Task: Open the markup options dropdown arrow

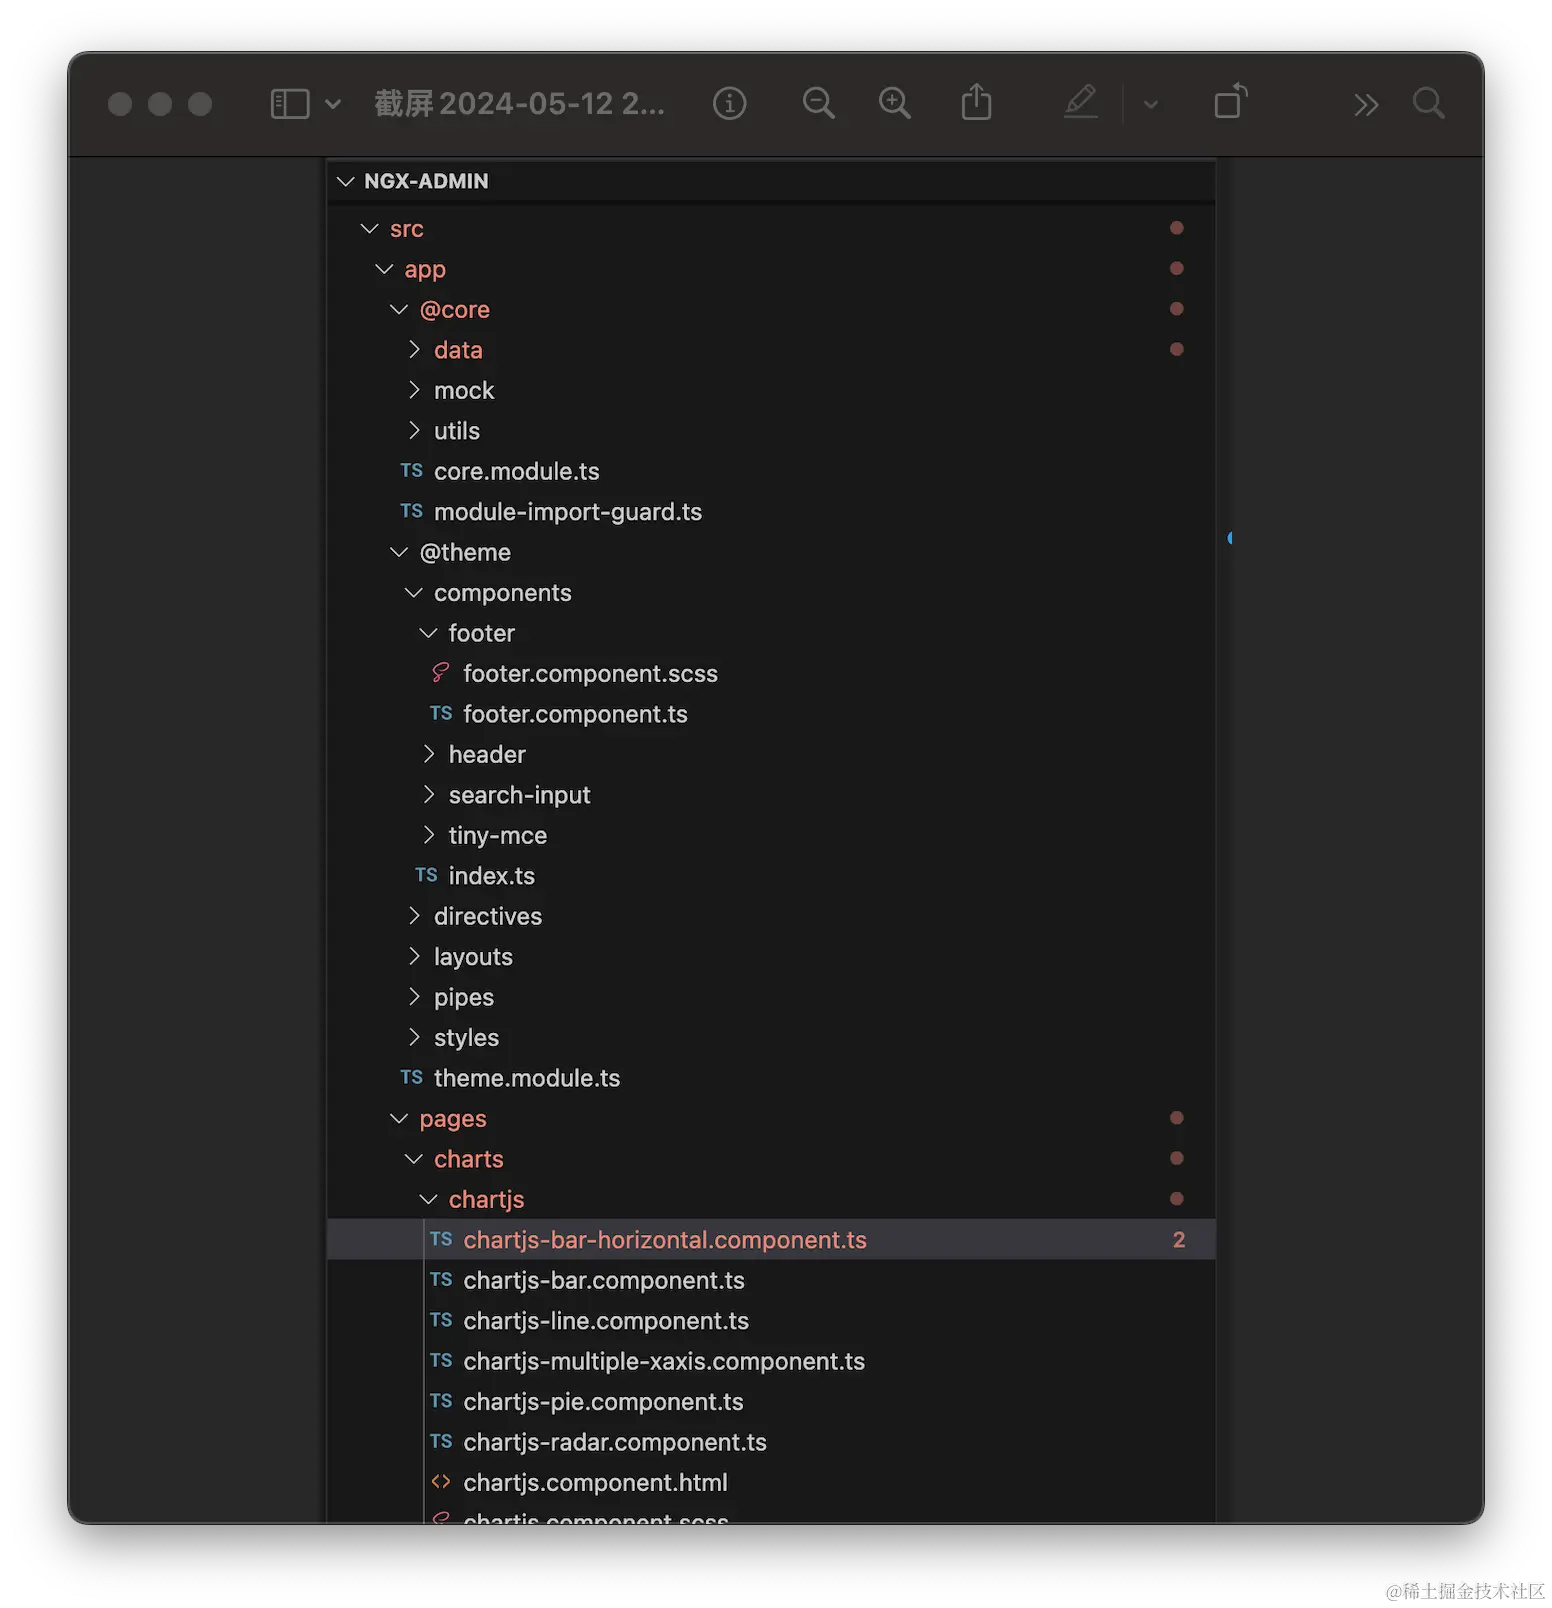Action: tap(1151, 104)
